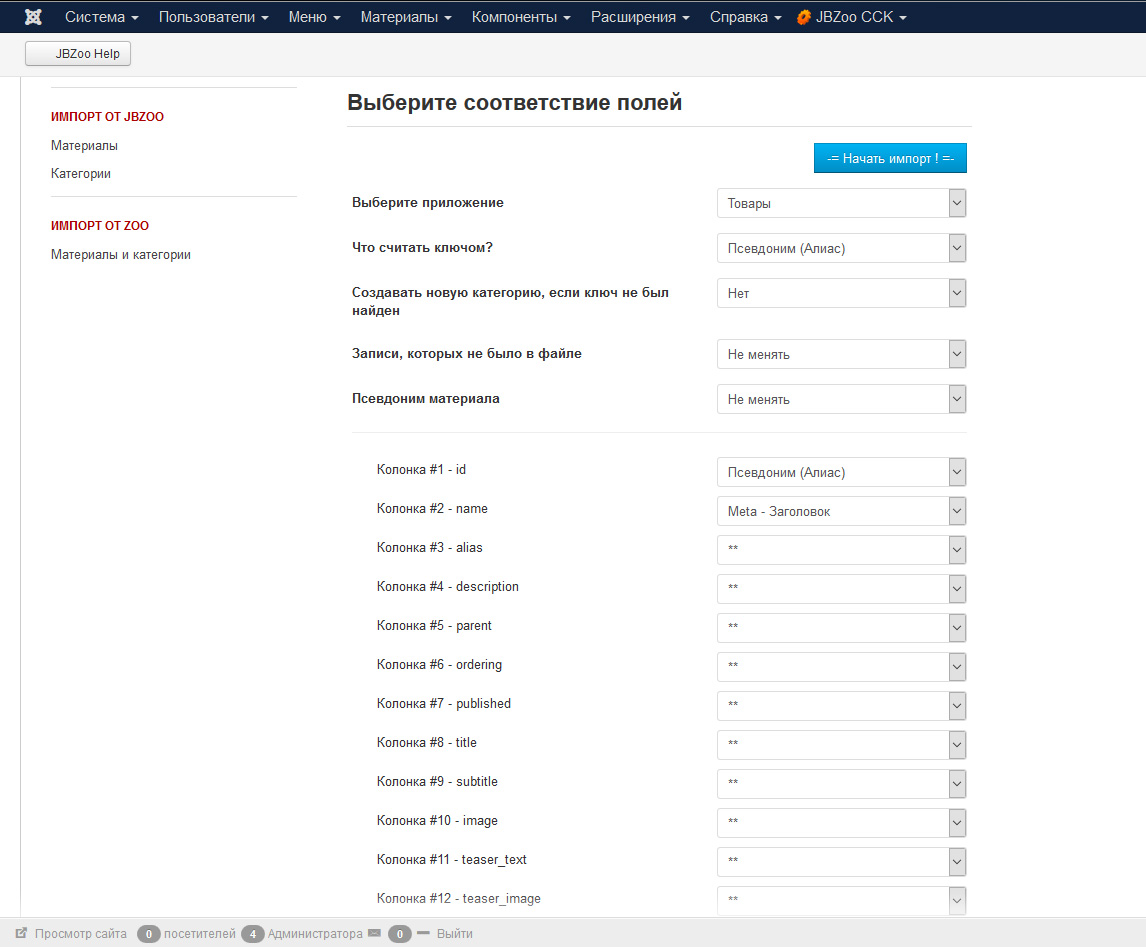This screenshot has width=1146, height=947.
Task: Expand the Что считать ключом dropdown
Action: (x=841, y=249)
